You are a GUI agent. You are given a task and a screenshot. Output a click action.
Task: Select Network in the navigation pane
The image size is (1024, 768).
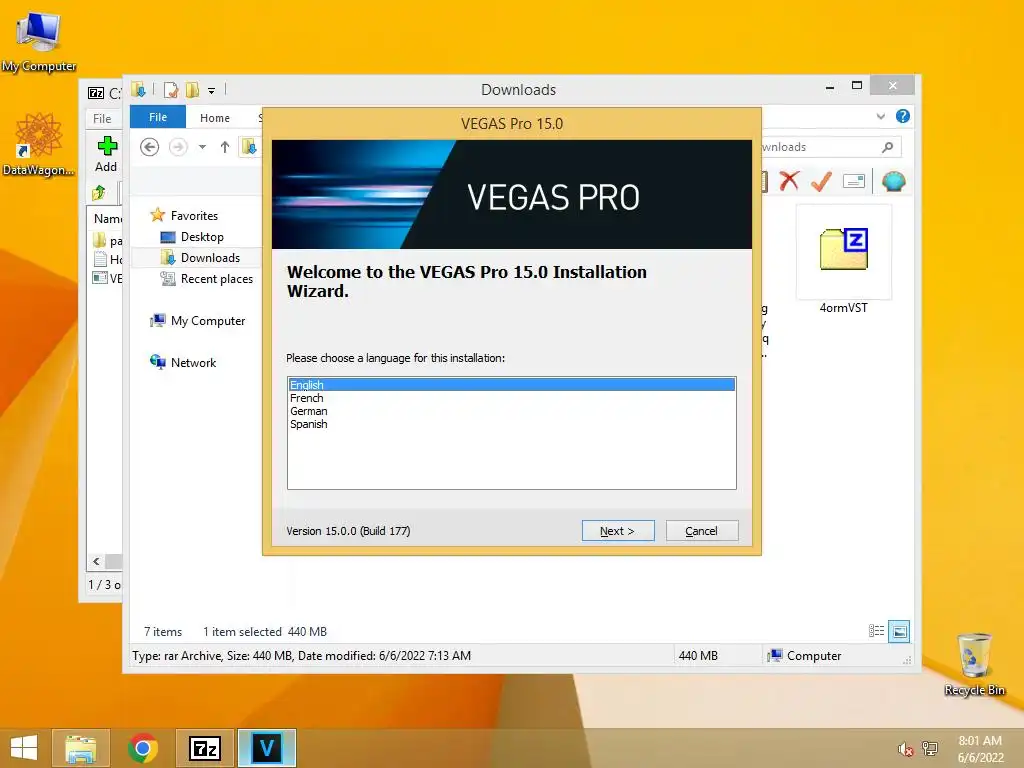(x=193, y=362)
